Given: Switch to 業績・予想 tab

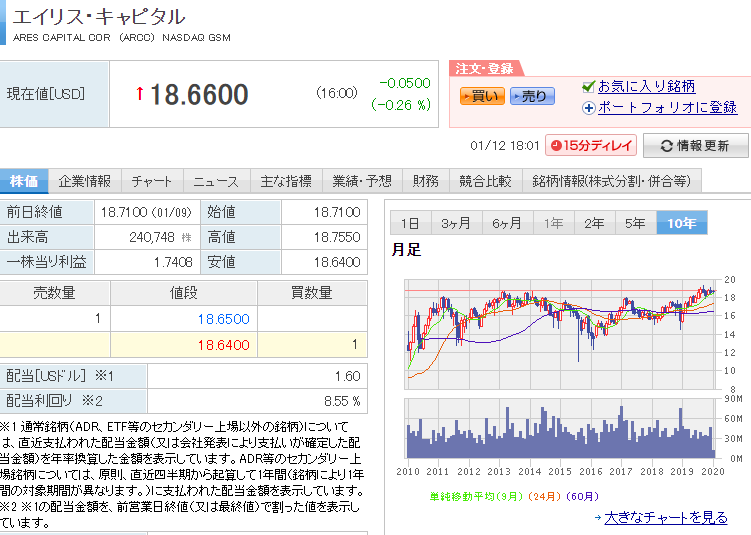Looking at the screenshot, I should tap(362, 181).
